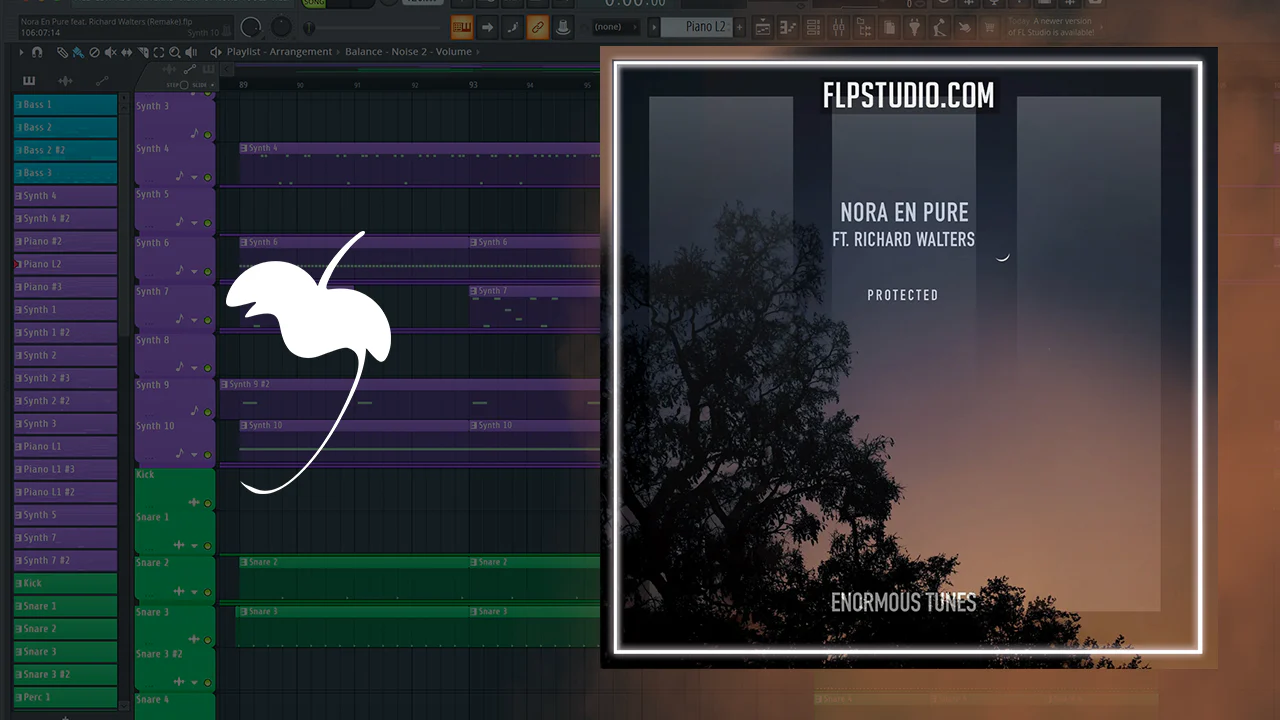Mute the Synth 5 track via its green LED
The height and width of the screenshot is (720, 1280).
click(208, 223)
